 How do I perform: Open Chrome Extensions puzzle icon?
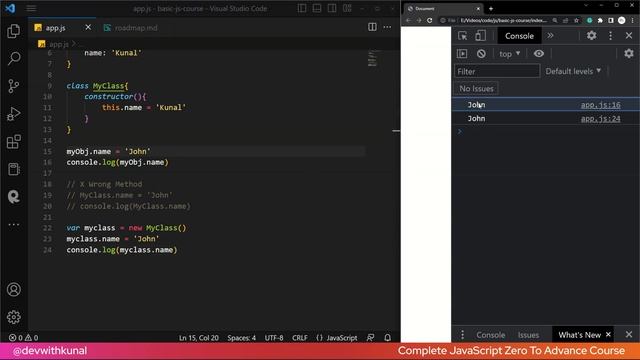[x=600, y=20]
